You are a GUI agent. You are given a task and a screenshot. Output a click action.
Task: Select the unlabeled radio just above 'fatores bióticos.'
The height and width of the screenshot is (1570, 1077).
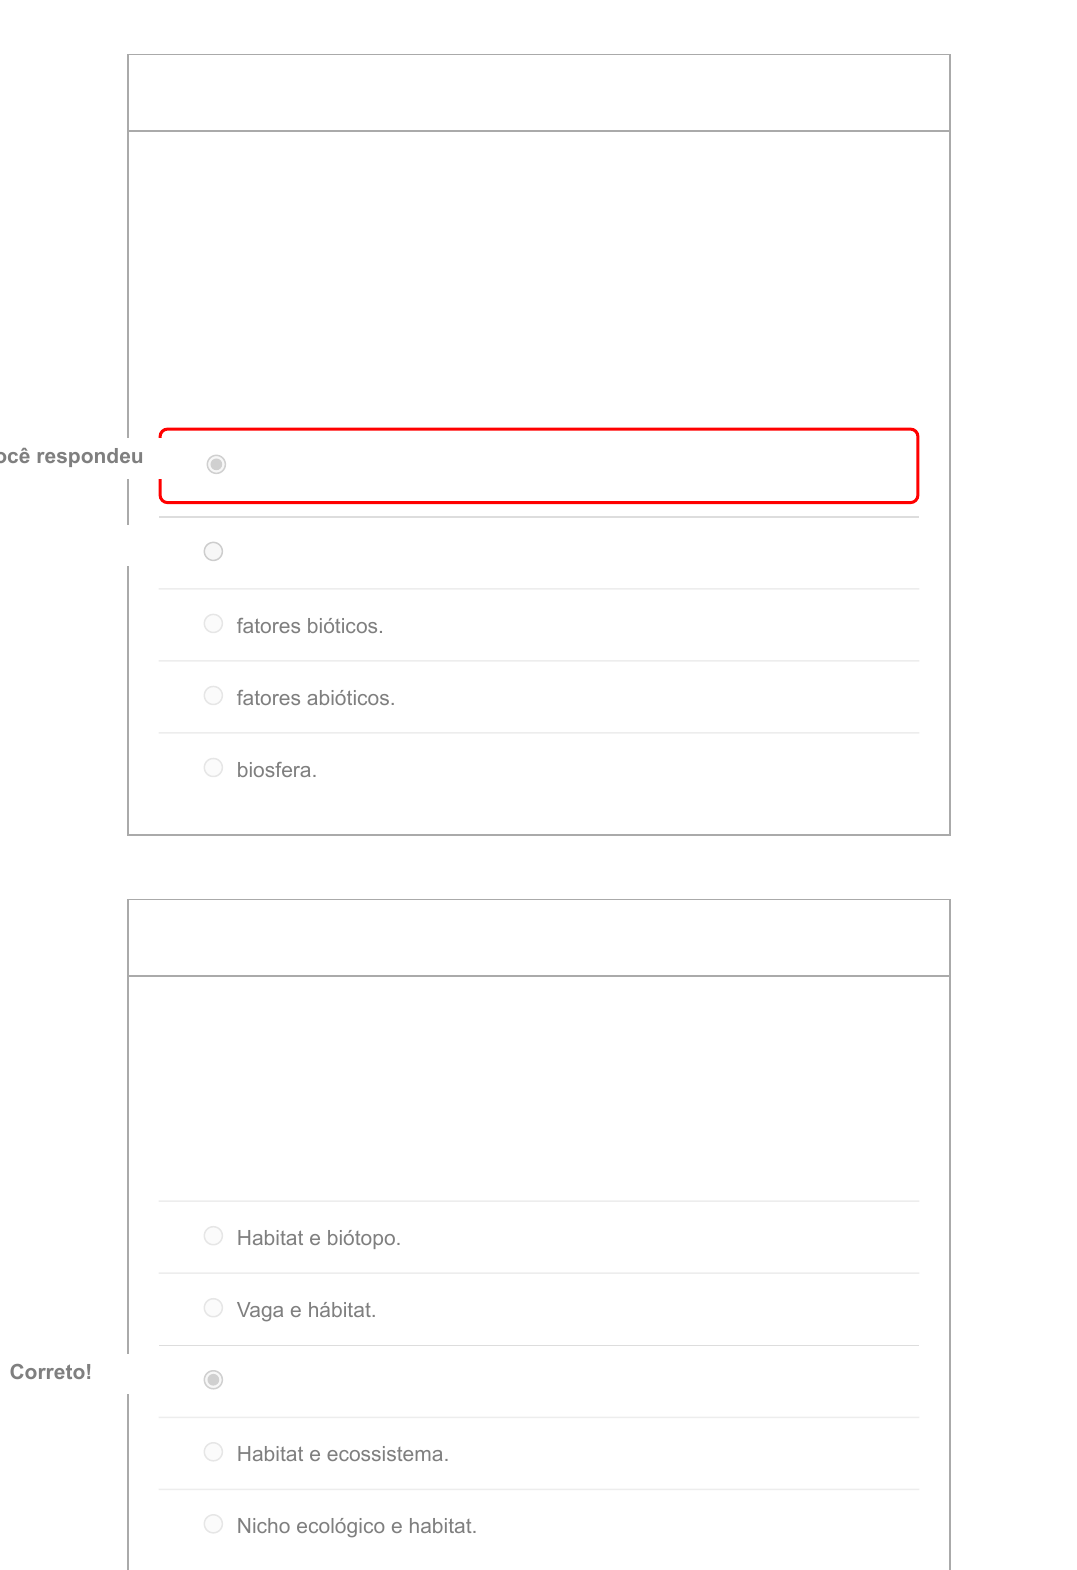tap(213, 552)
